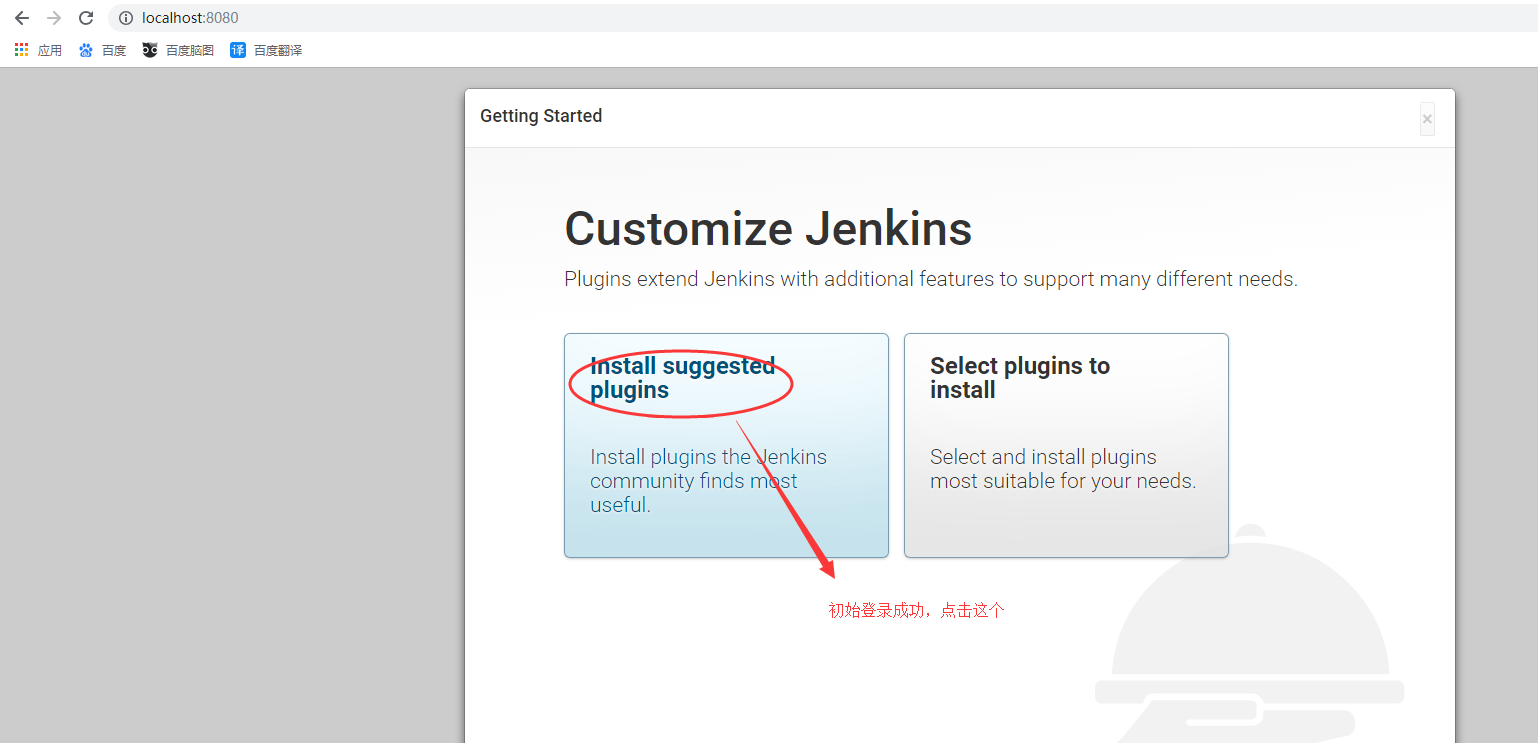The image size is (1538, 743).
Task: Click the browser back arrow
Action: coord(22,18)
